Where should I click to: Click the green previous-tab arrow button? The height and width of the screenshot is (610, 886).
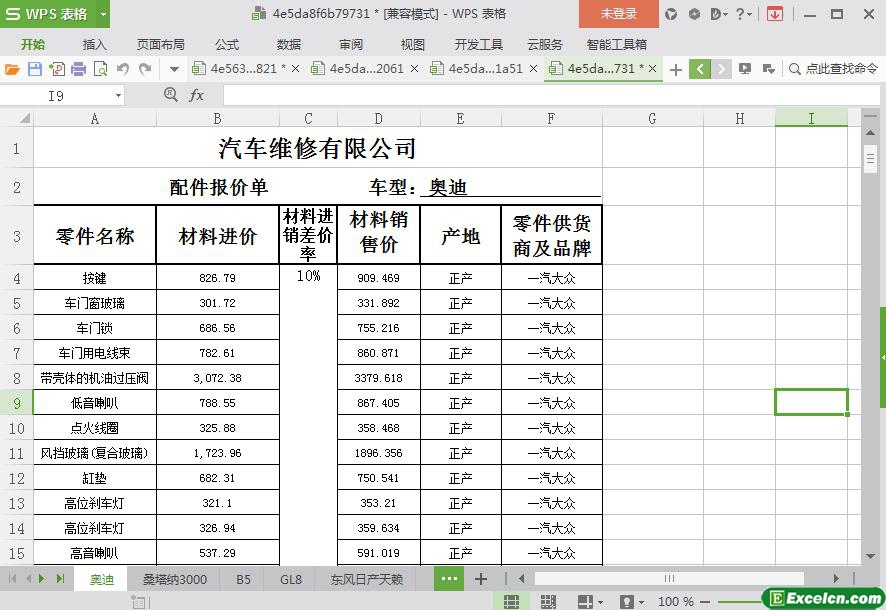pos(700,69)
